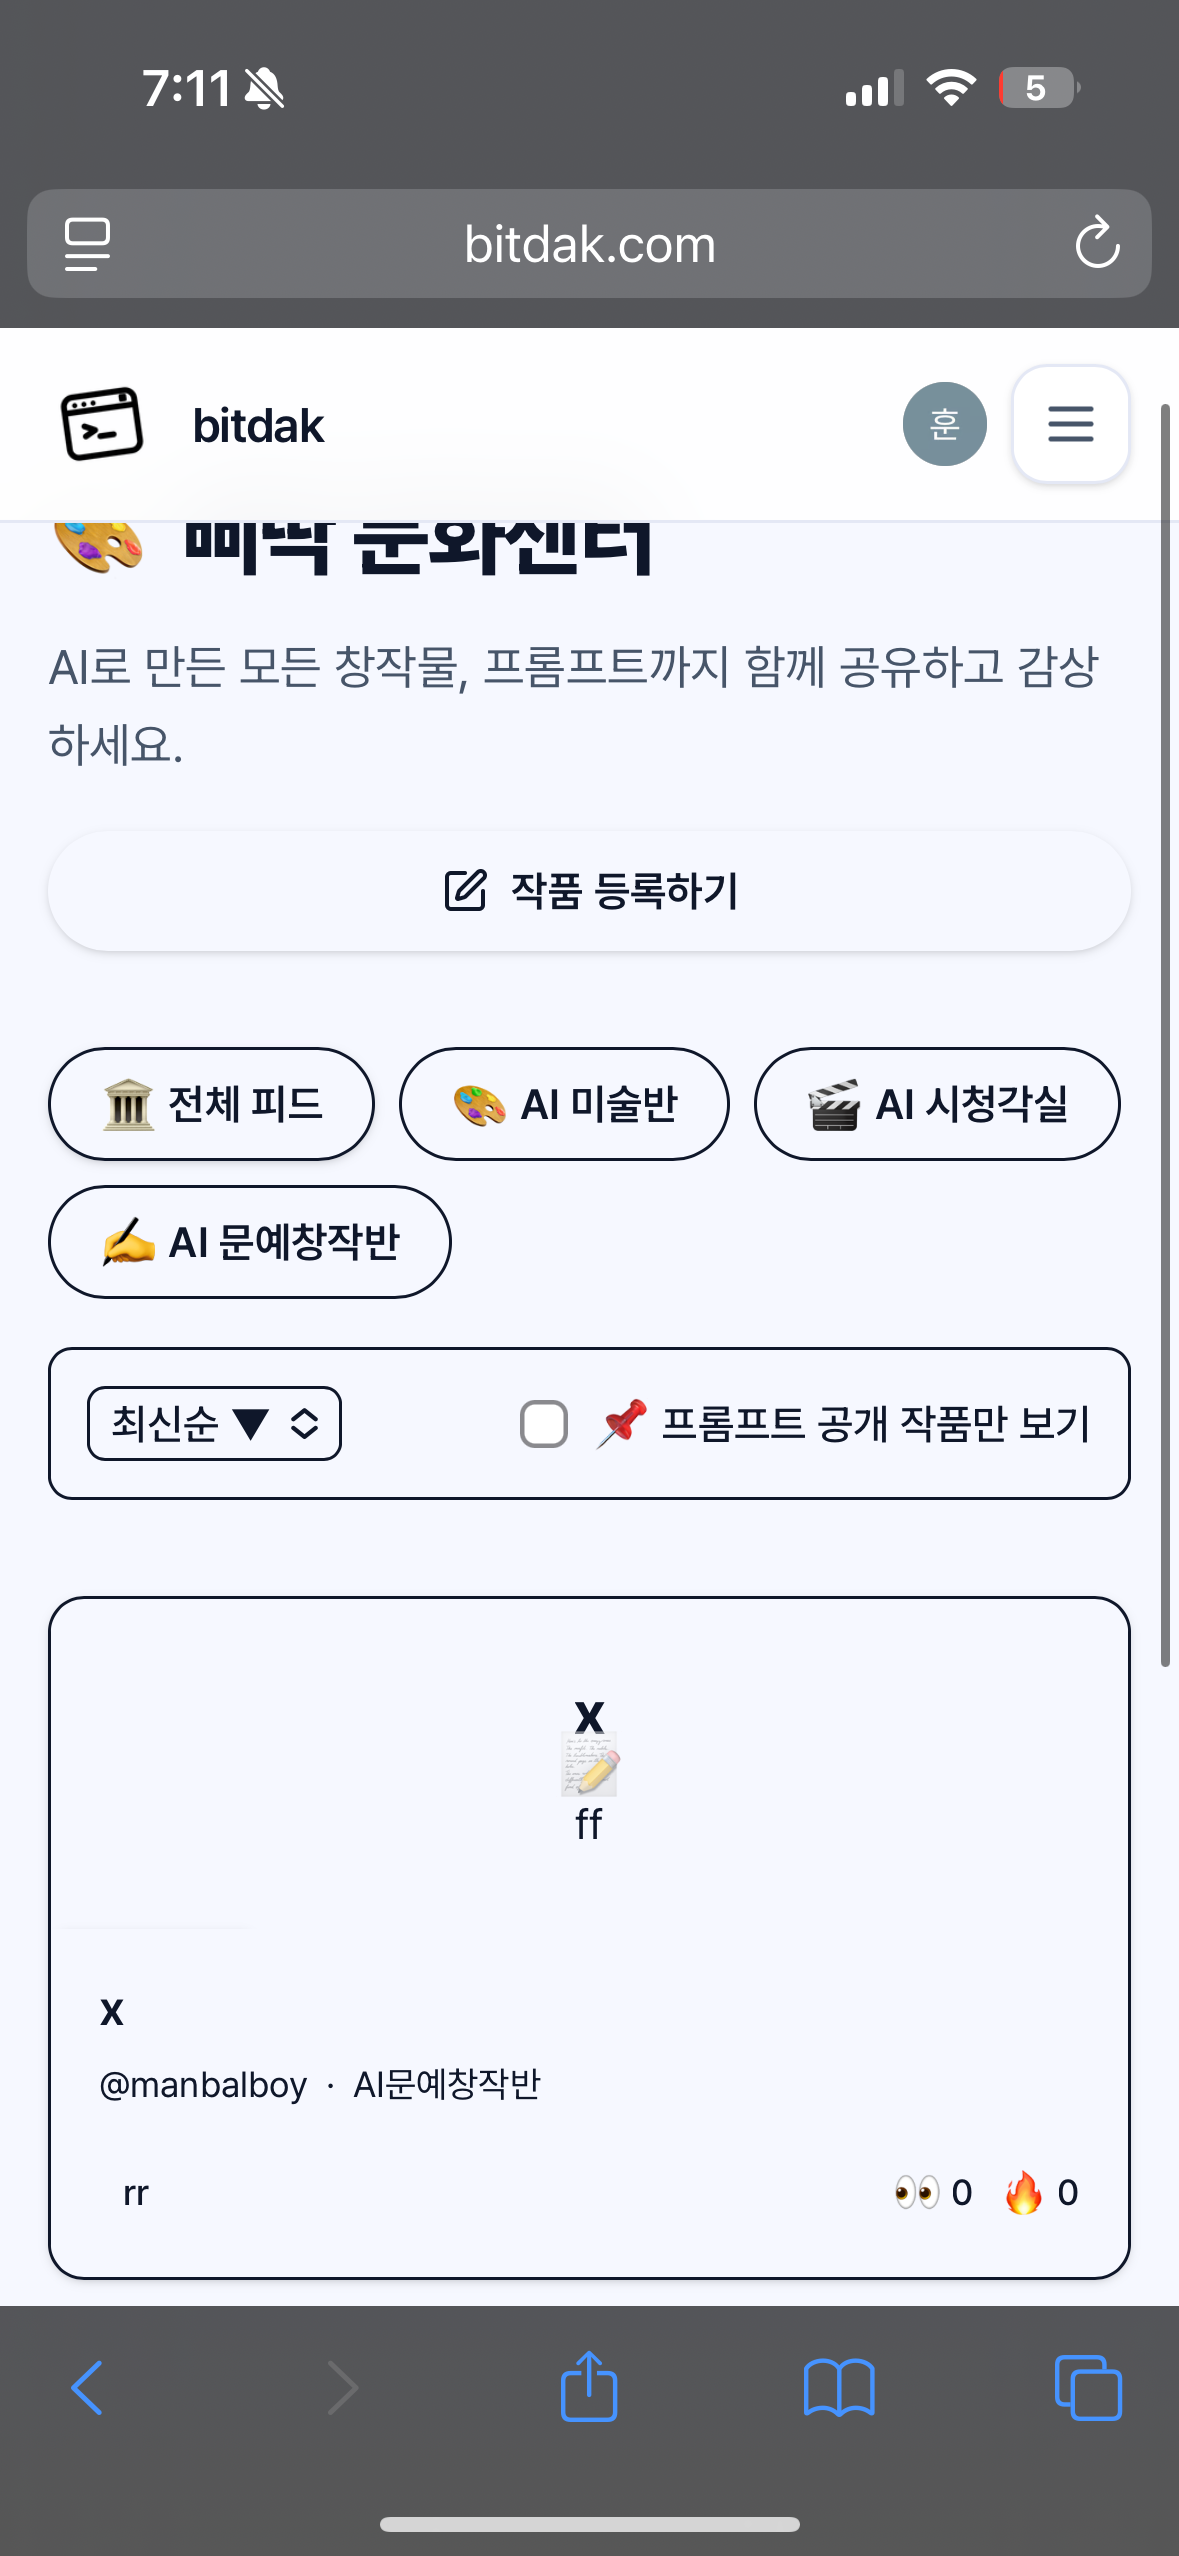Click the fire reaction count on post

coord(1042,2192)
